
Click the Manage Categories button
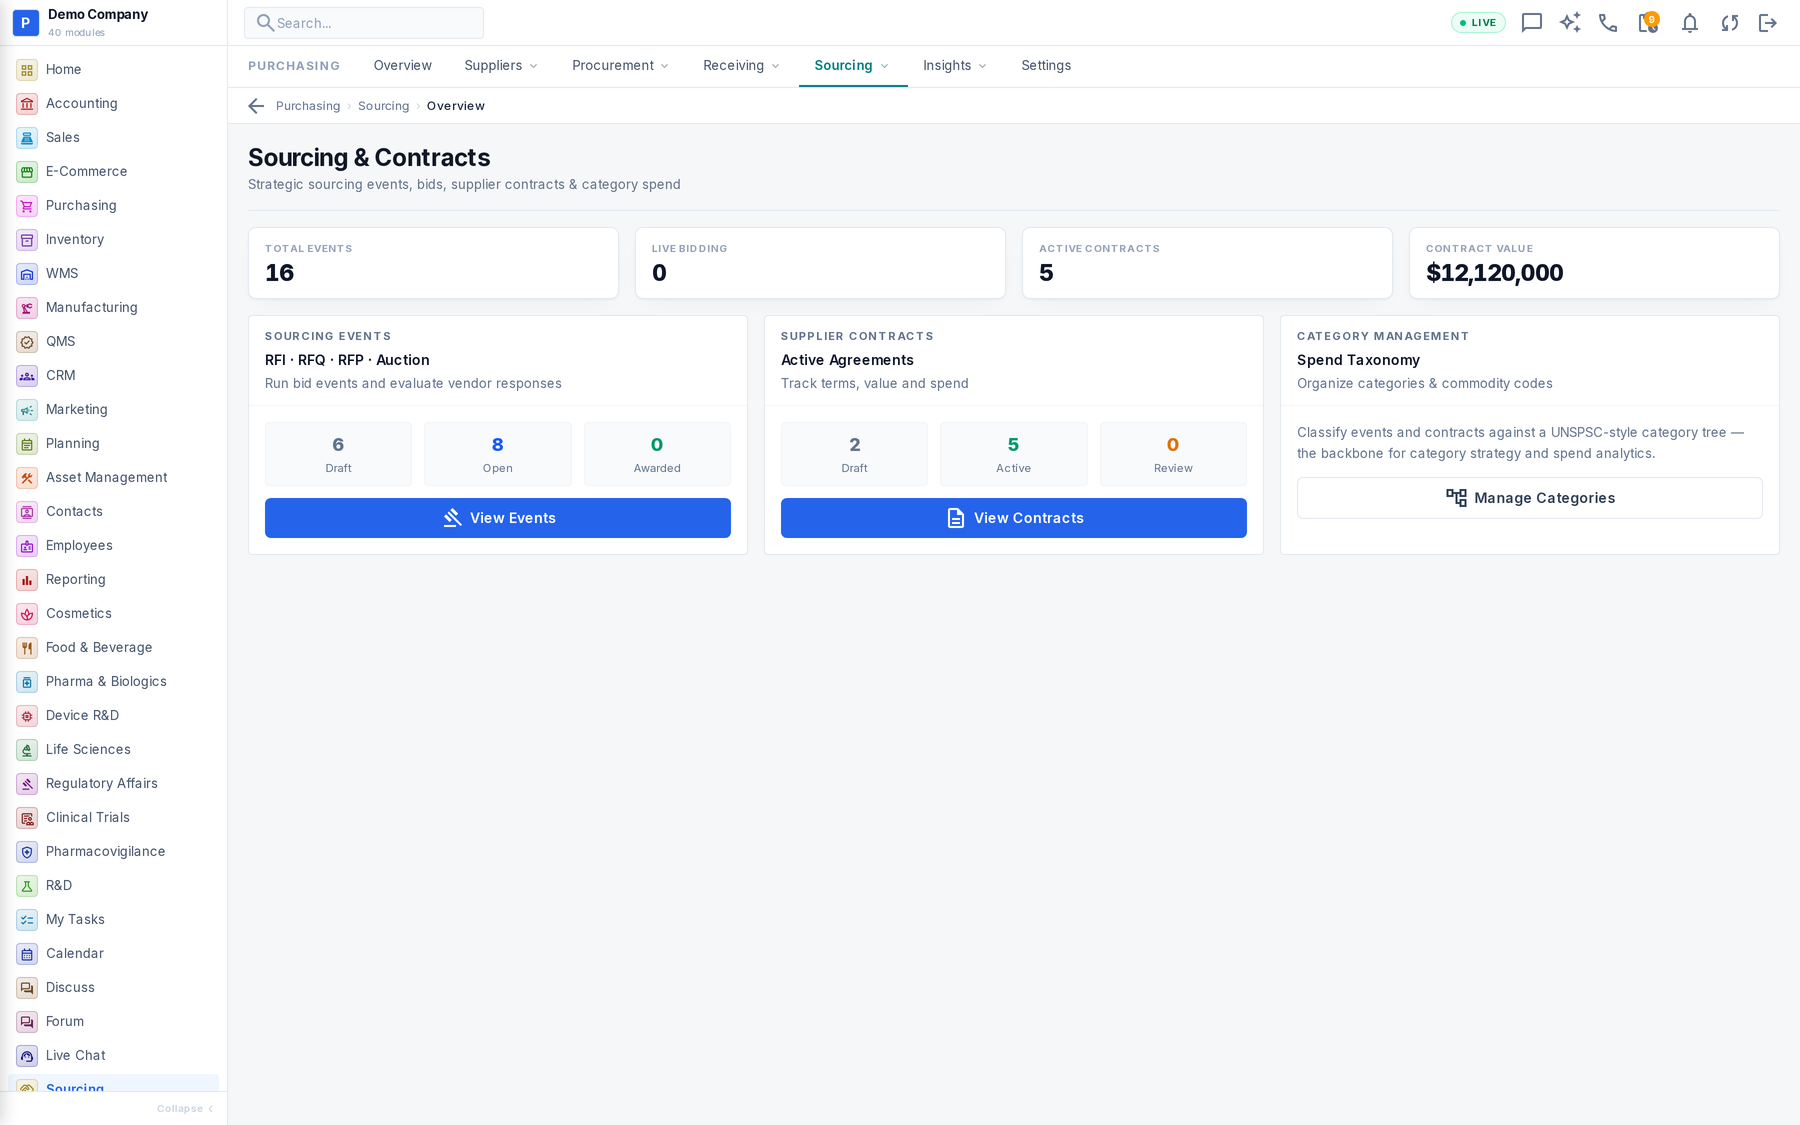(x=1530, y=498)
